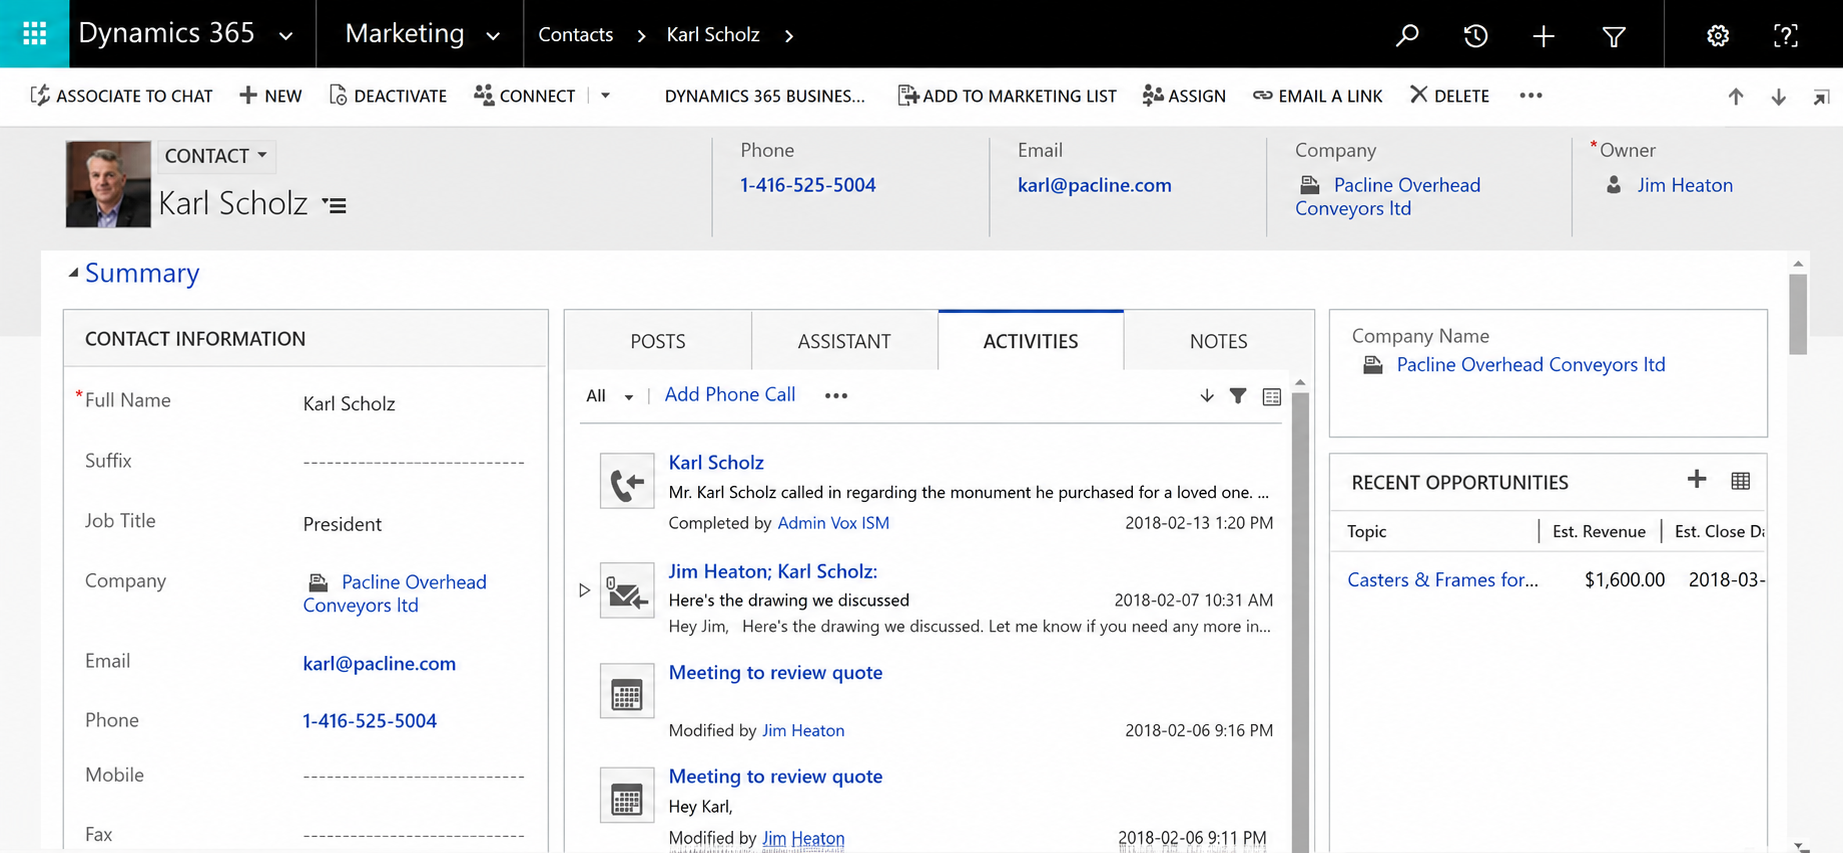The width and height of the screenshot is (1843, 853).
Task: Open the Marketing area dropdown
Action: (493, 36)
